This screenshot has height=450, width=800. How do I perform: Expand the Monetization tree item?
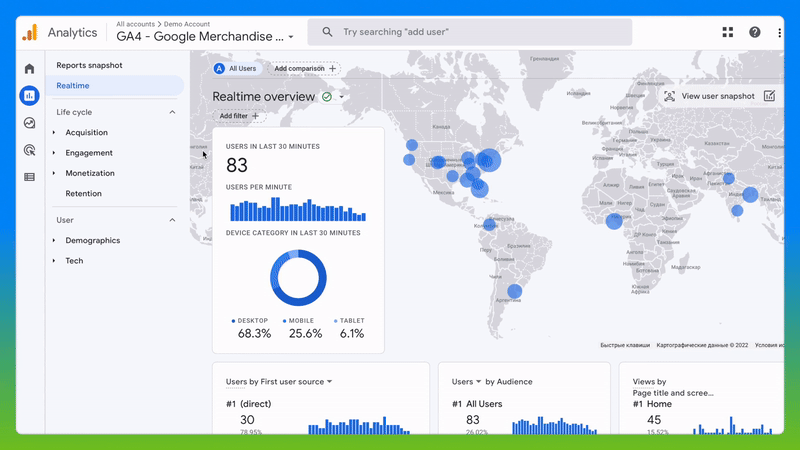54,173
